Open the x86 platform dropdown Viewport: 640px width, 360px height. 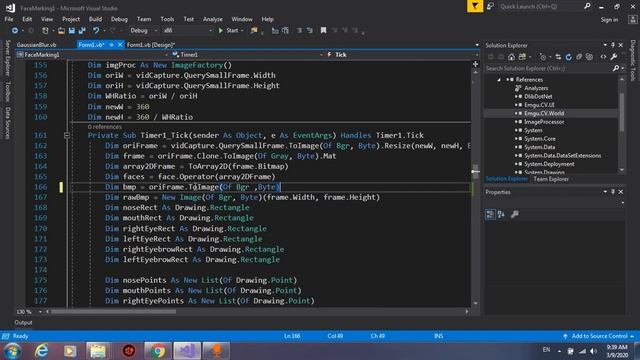211,31
